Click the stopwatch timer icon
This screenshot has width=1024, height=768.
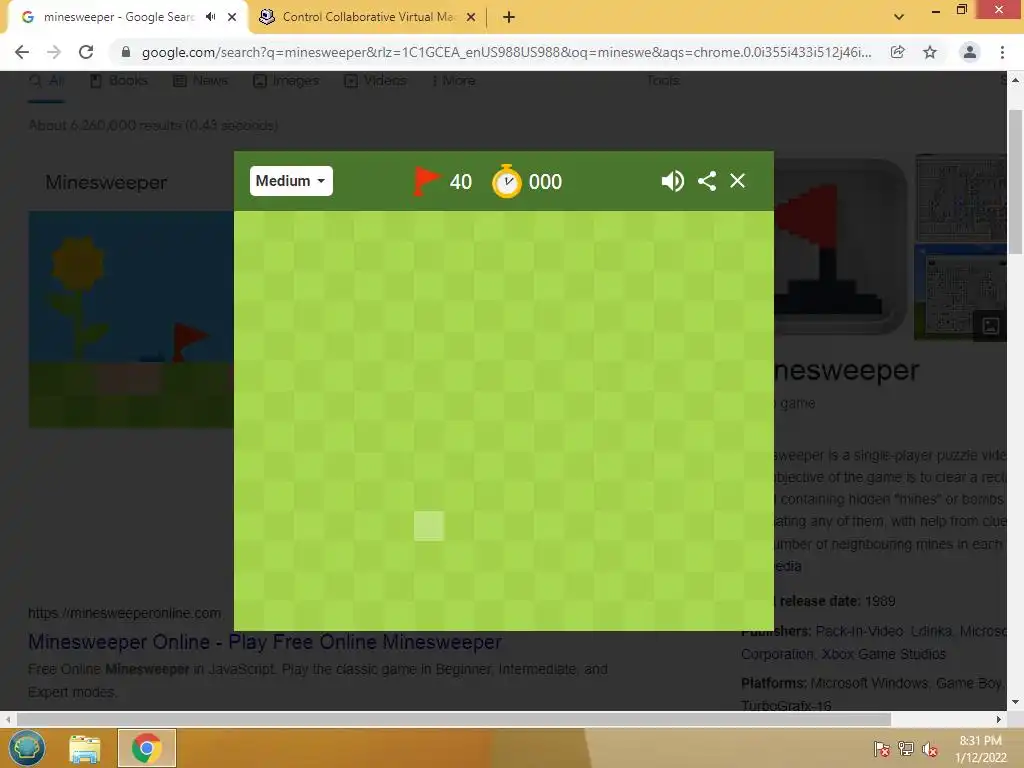pyautogui.click(x=507, y=182)
